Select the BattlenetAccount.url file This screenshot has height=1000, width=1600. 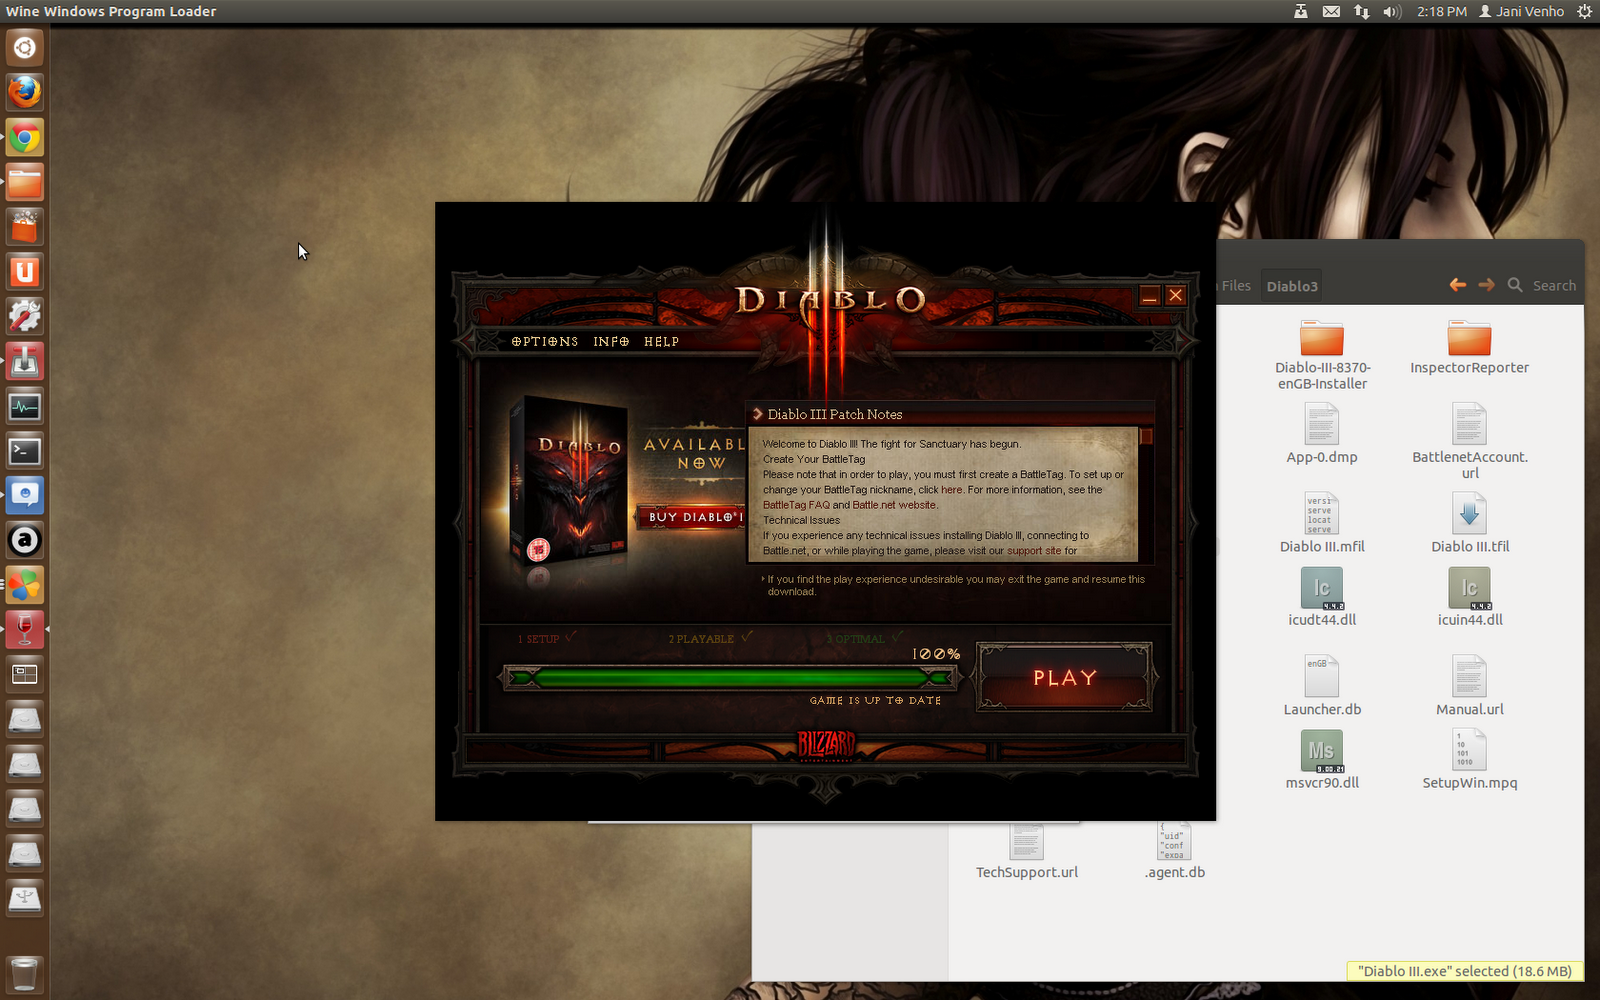pos(1469,441)
